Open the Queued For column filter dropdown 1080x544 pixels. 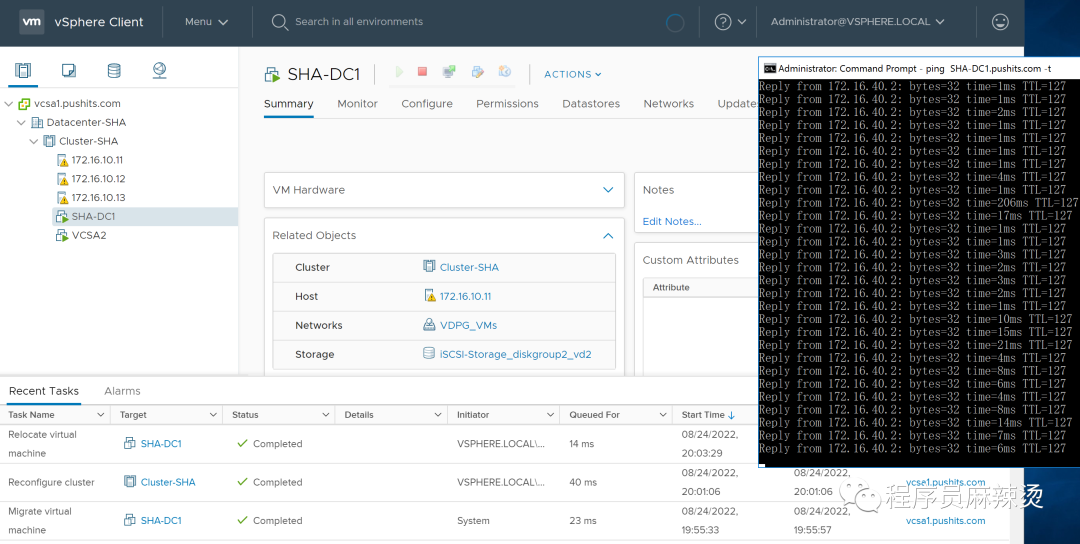click(x=663, y=415)
